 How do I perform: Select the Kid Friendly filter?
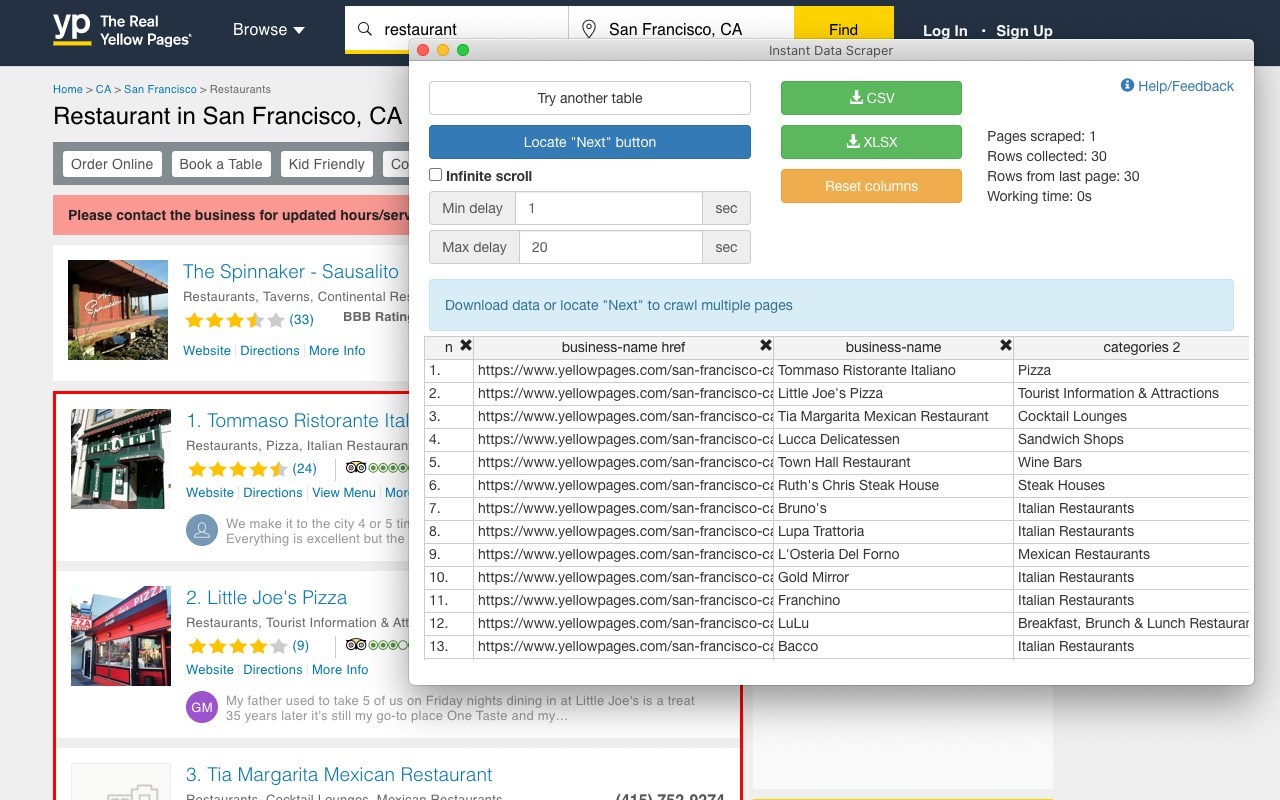coord(326,164)
